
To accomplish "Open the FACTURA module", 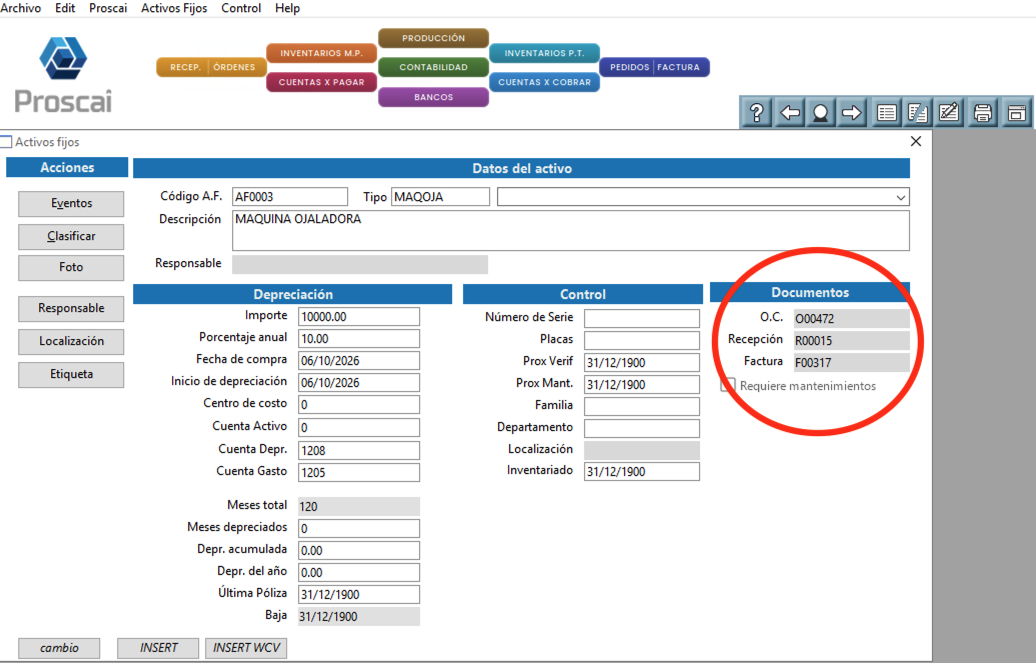I will (x=681, y=67).
